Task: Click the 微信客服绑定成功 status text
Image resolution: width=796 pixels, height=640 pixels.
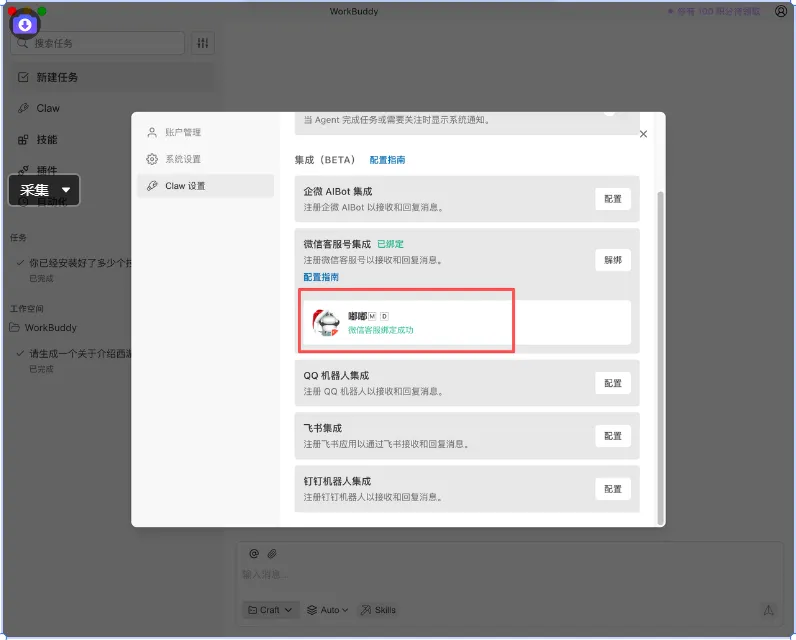Action: coord(381,330)
